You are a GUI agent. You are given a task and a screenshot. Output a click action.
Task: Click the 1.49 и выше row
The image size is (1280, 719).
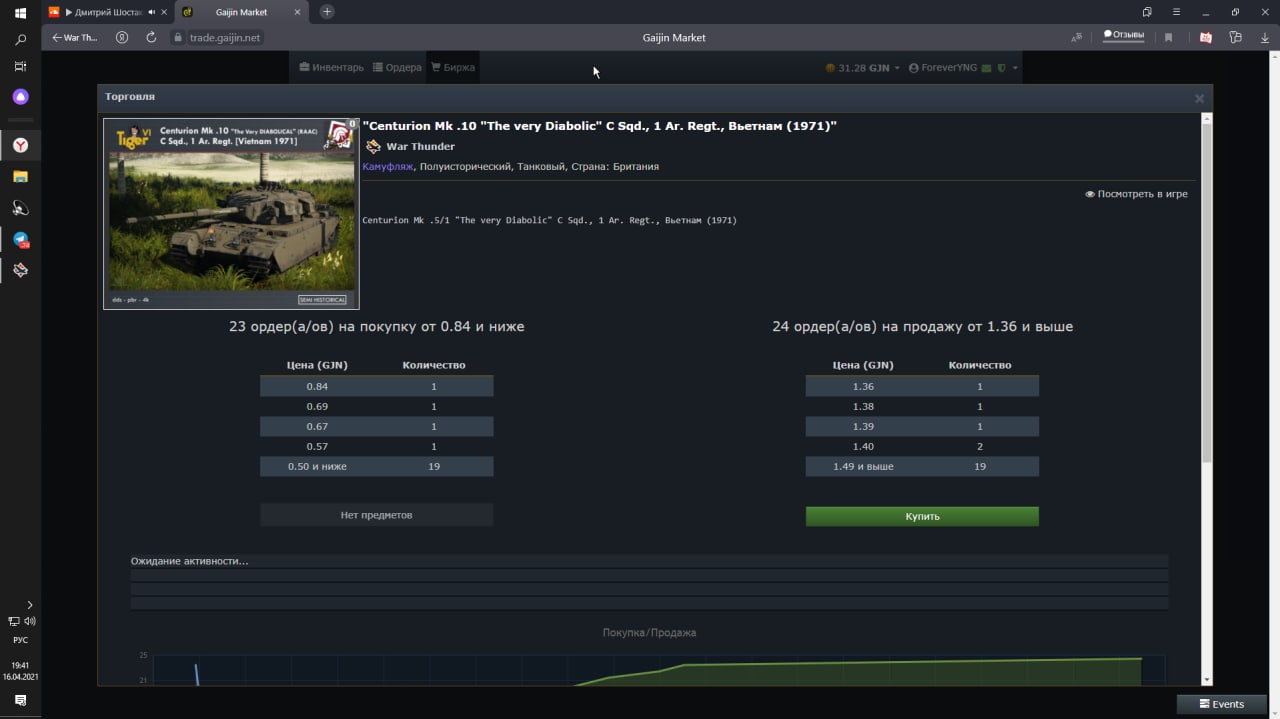[x=922, y=466]
